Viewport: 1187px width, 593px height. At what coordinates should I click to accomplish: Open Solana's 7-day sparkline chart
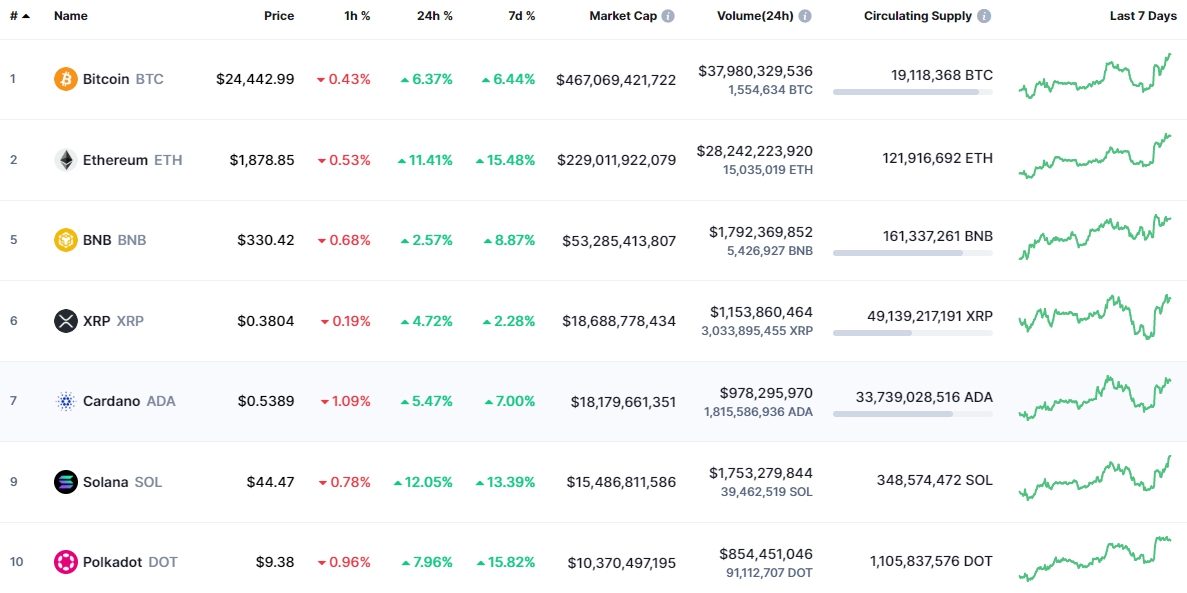tap(1095, 478)
